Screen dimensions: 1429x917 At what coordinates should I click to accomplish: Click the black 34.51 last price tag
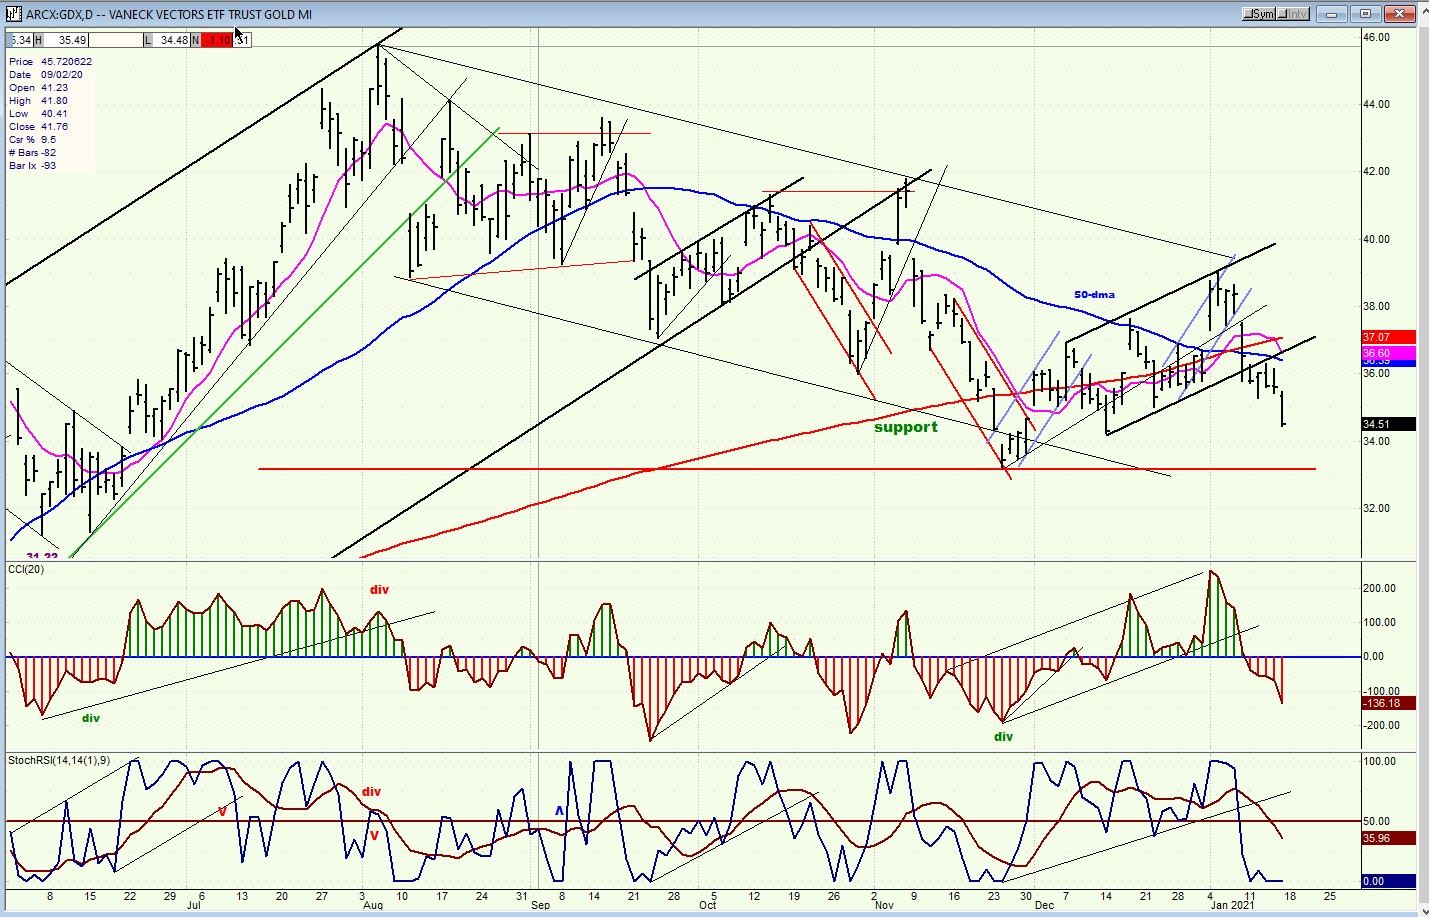1388,424
